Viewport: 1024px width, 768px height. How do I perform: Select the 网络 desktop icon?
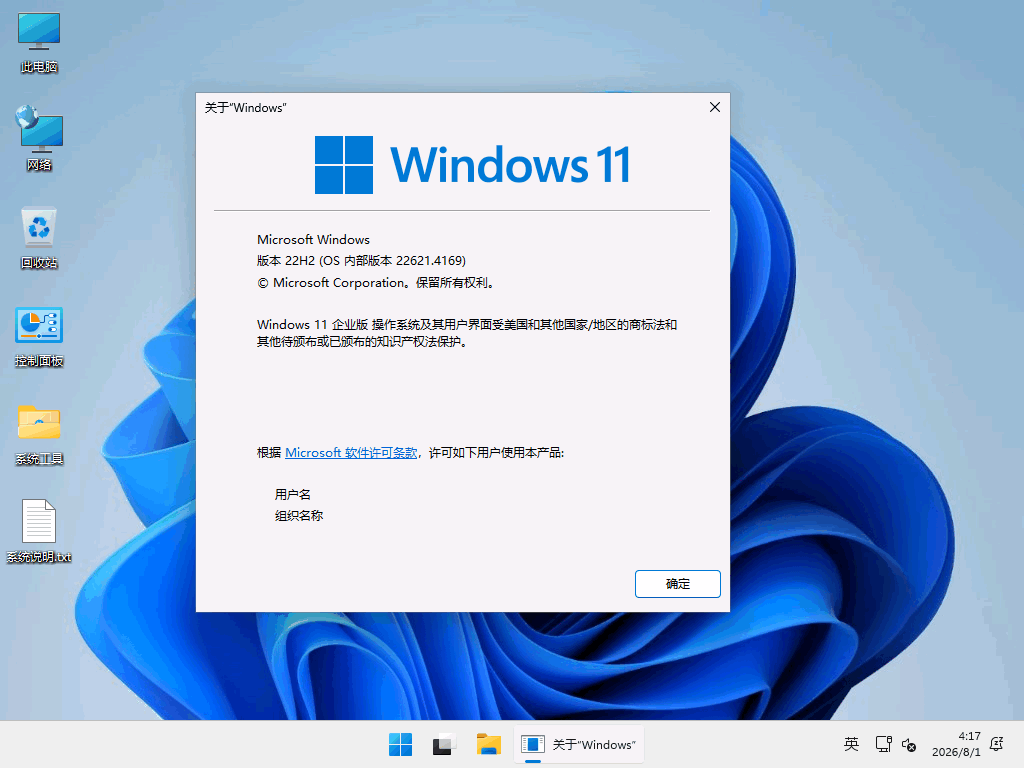(x=39, y=138)
